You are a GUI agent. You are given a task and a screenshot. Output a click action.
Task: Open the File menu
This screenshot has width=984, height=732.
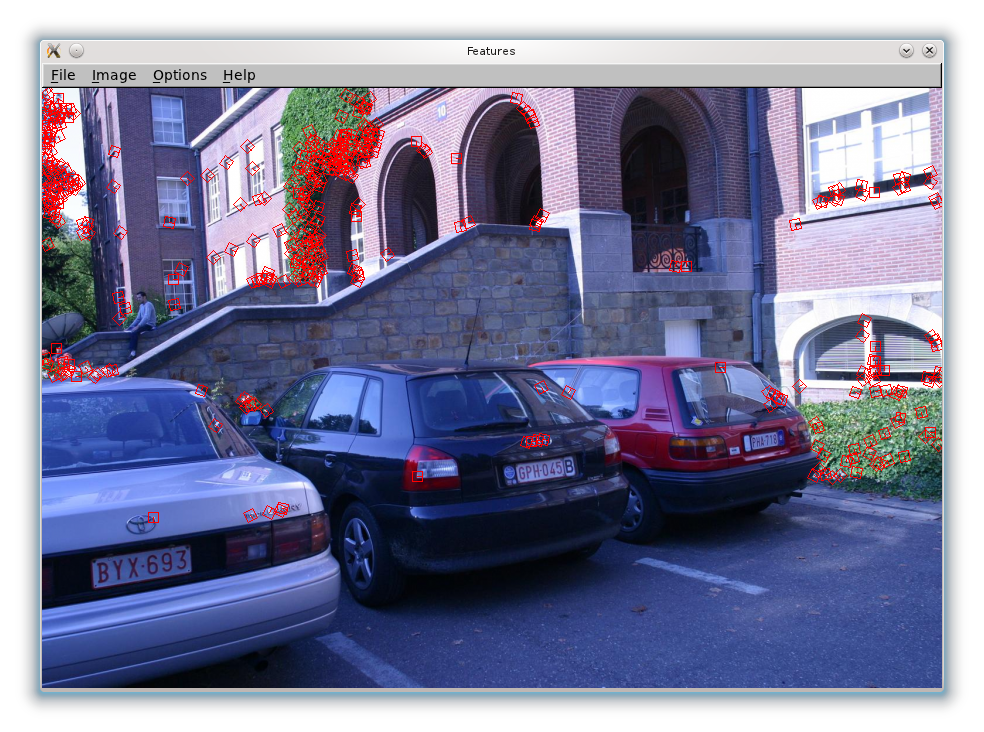(63, 75)
